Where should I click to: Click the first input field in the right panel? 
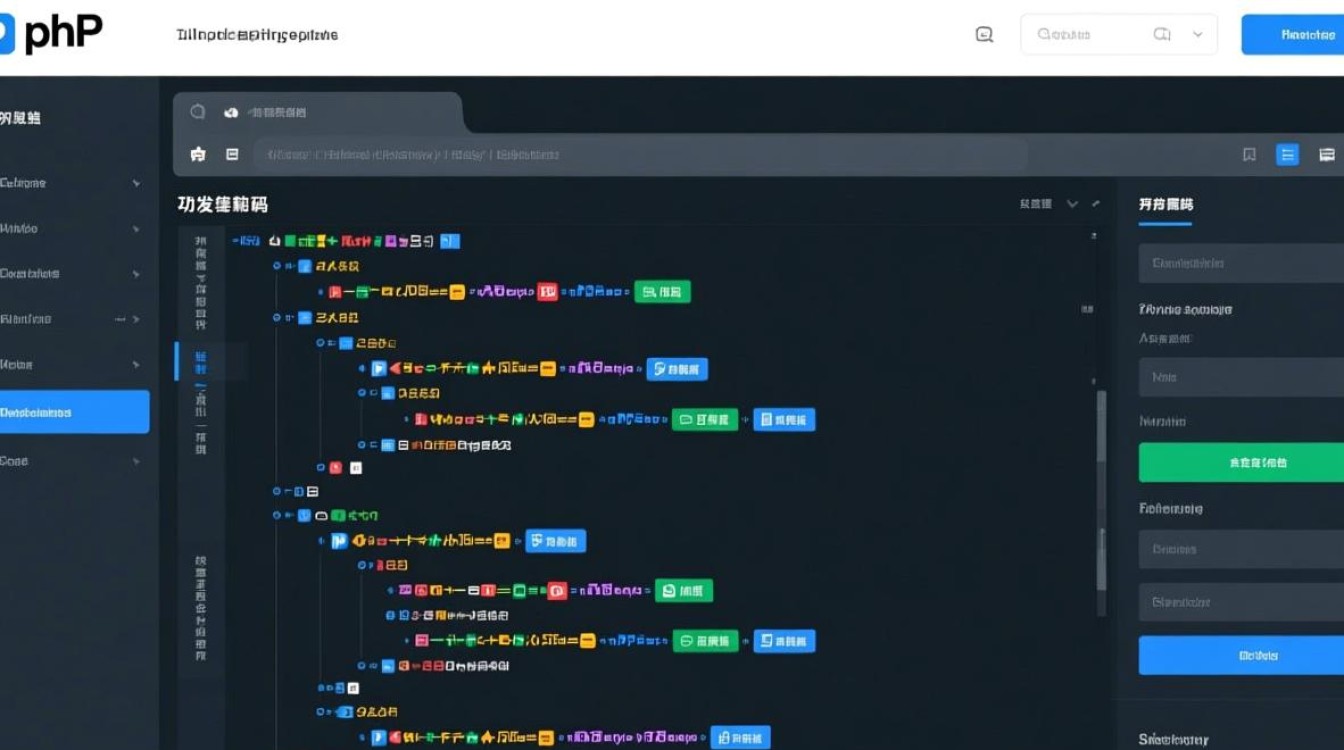click(x=1240, y=263)
